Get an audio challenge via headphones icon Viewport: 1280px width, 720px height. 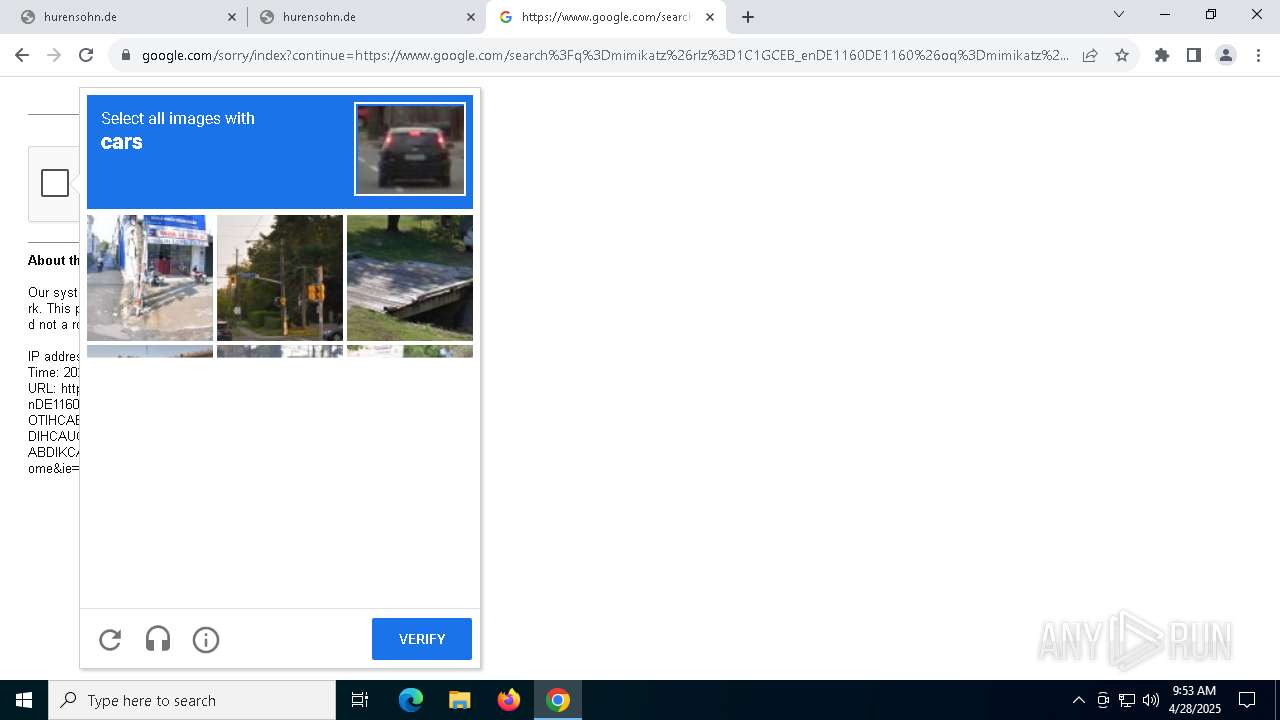tap(158, 639)
